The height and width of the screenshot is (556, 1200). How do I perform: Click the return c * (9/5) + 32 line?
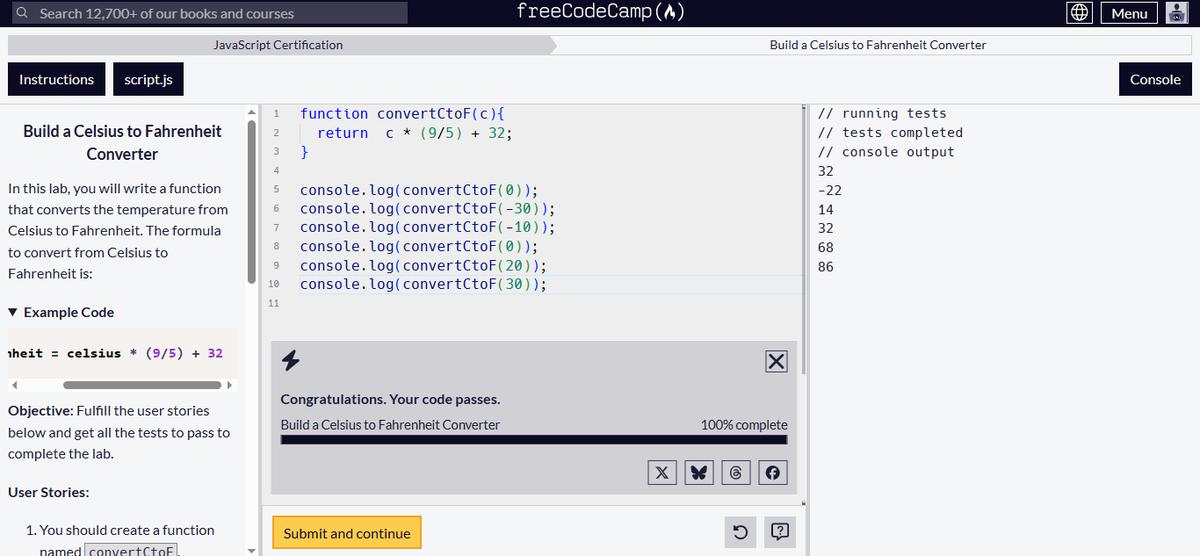[x=415, y=133]
